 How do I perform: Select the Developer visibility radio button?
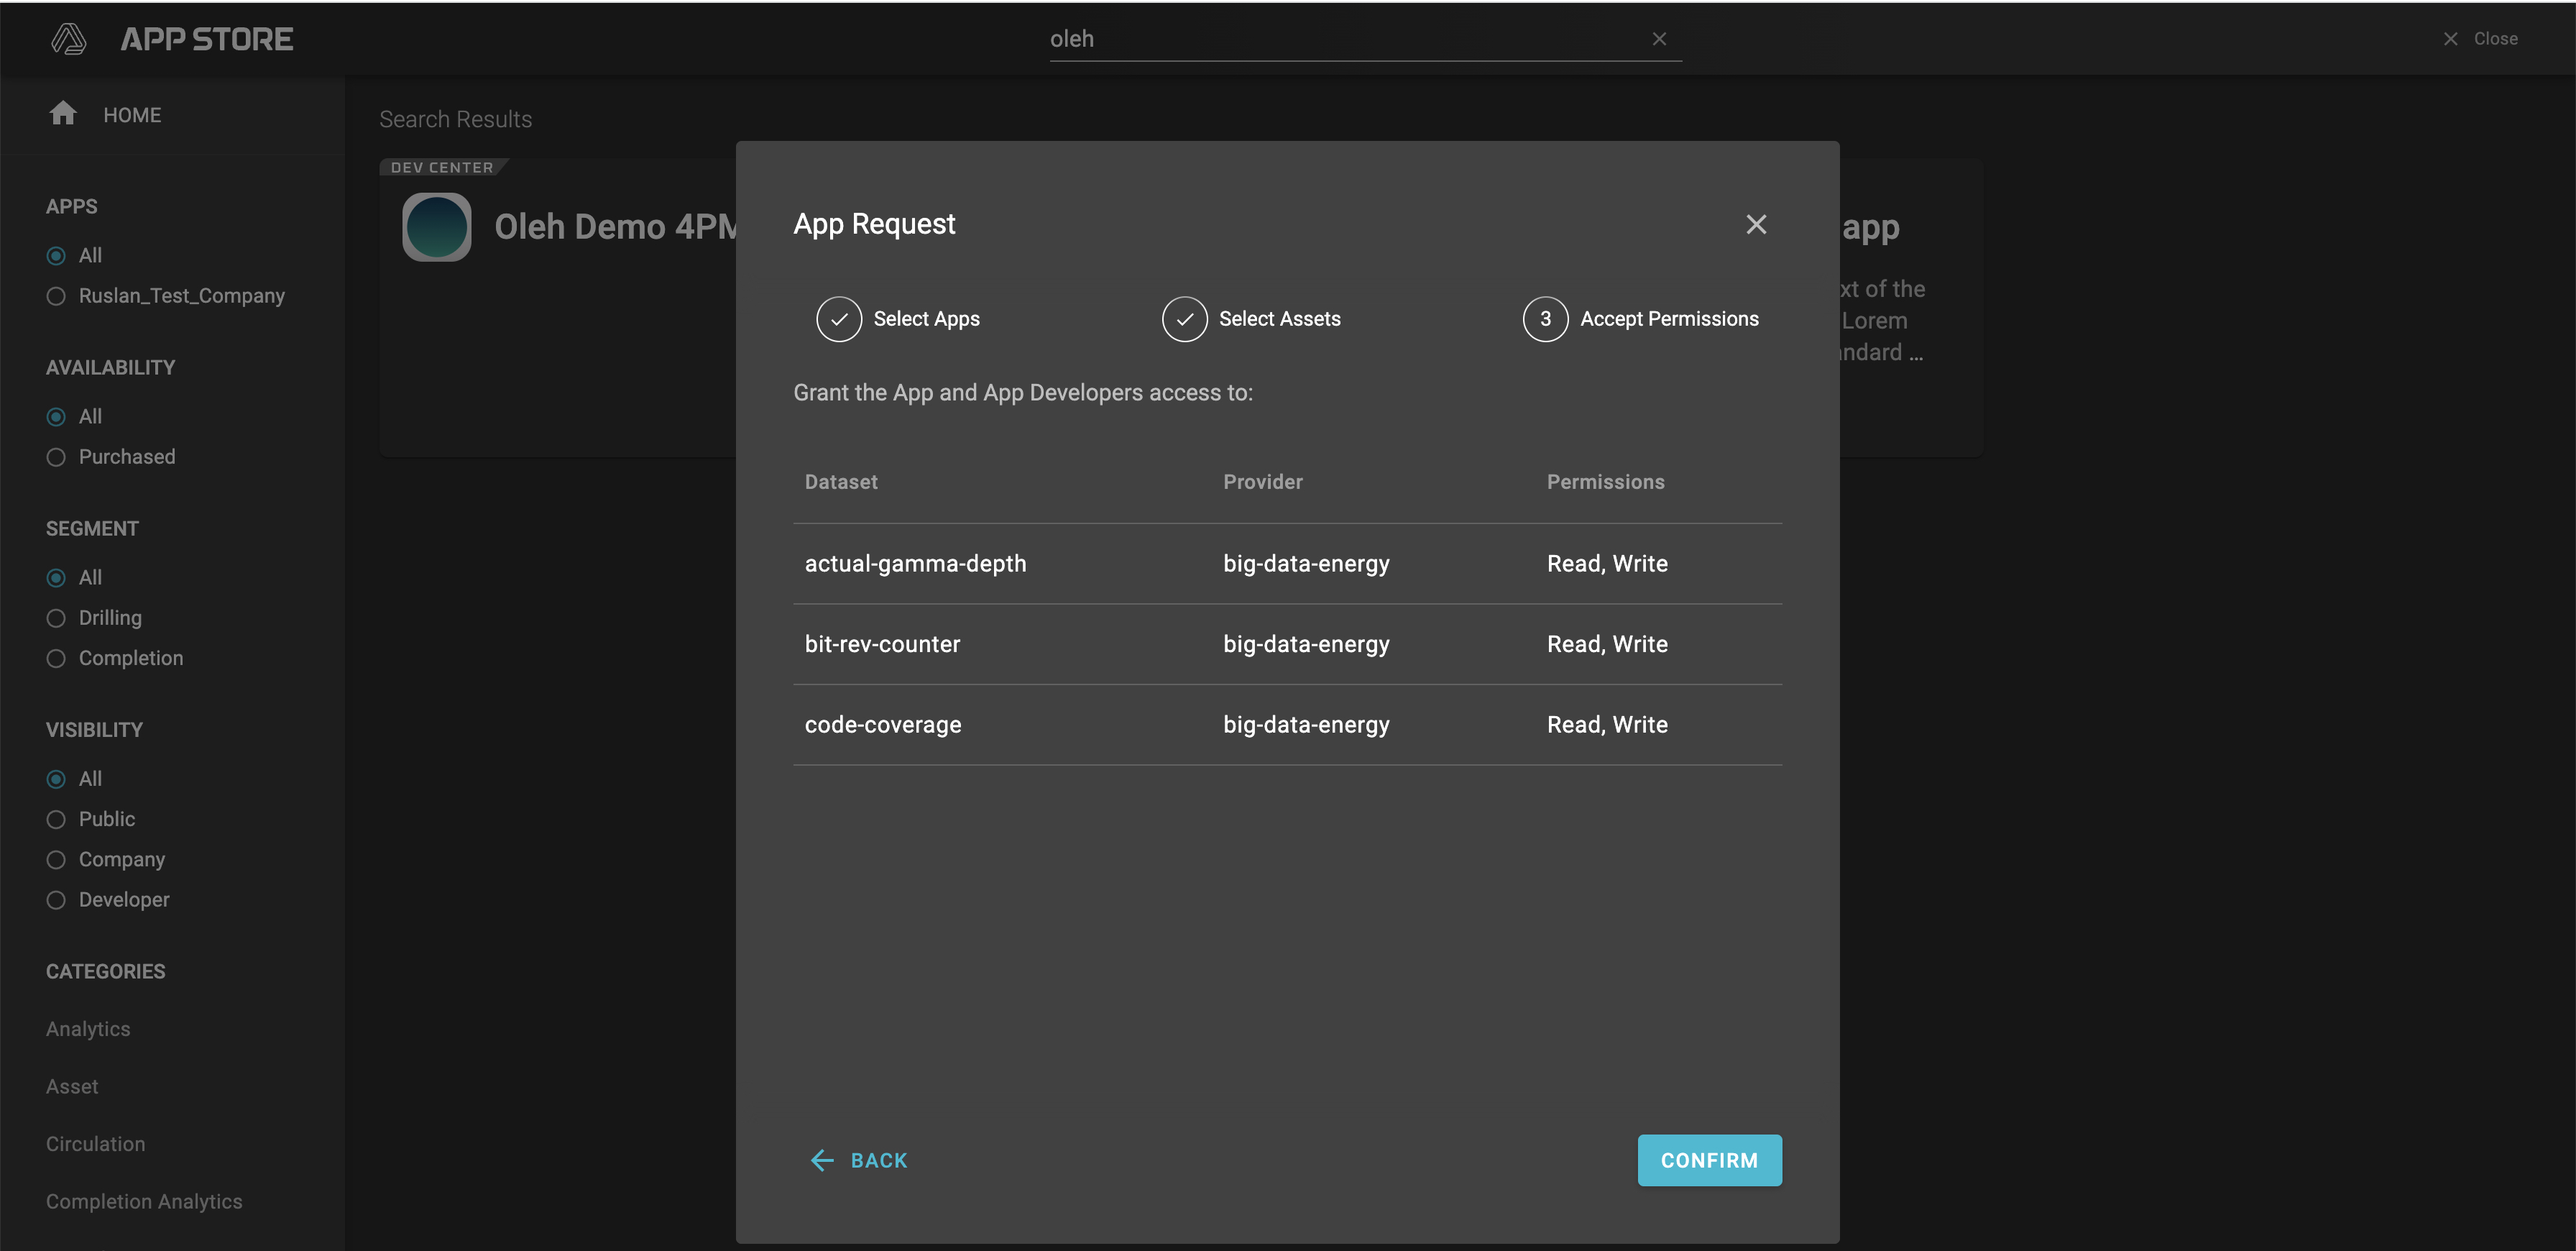(56, 900)
